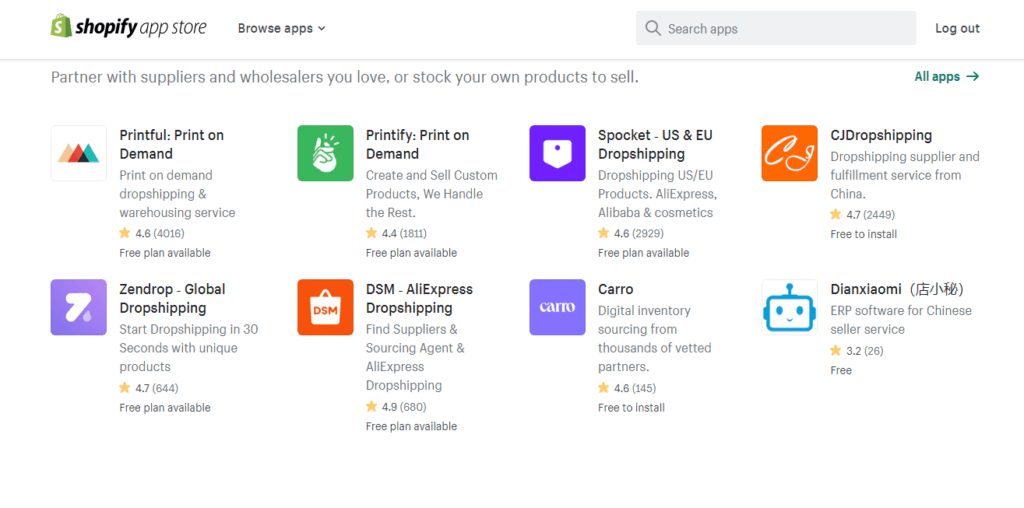Click the star rating icon for Carro
Screen dimensions: 1024x508
click(603, 388)
